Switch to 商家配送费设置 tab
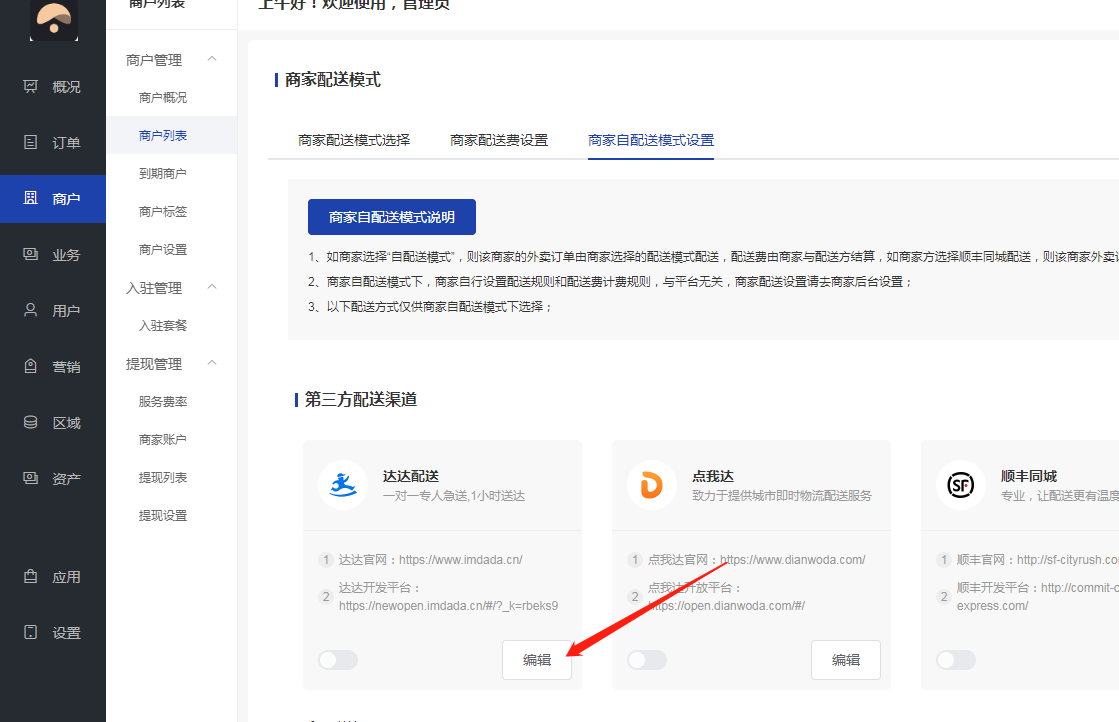Image resolution: width=1119 pixels, height=722 pixels. 499,141
